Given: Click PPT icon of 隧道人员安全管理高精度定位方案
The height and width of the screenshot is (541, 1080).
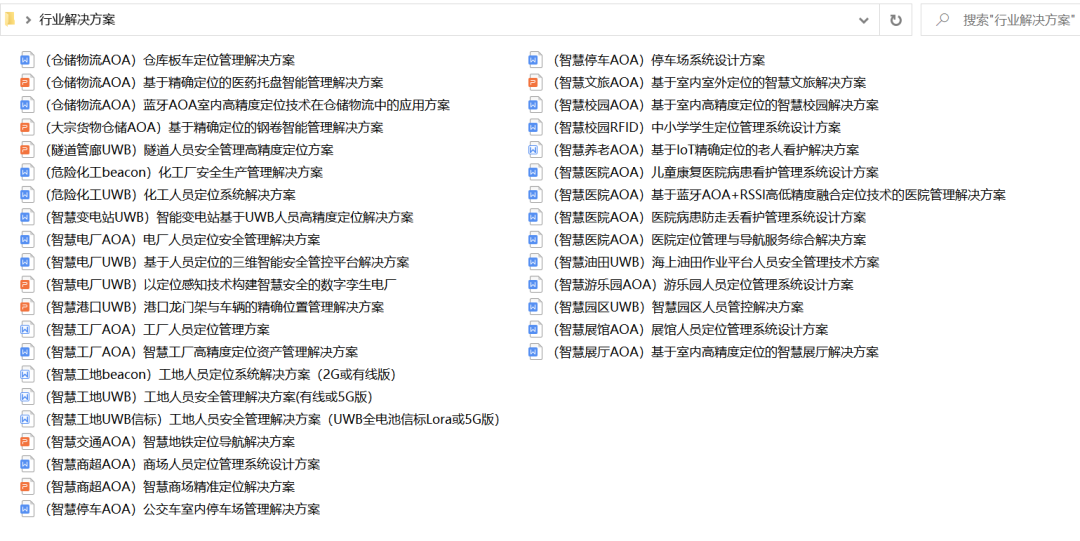Looking at the screenshot, I should (27, 150).
